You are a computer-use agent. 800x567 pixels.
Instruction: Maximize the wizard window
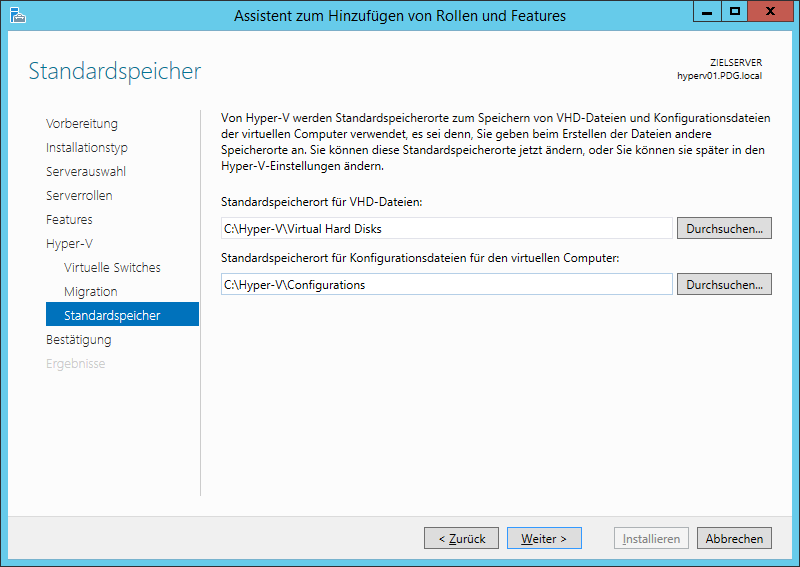coord(736,11)
